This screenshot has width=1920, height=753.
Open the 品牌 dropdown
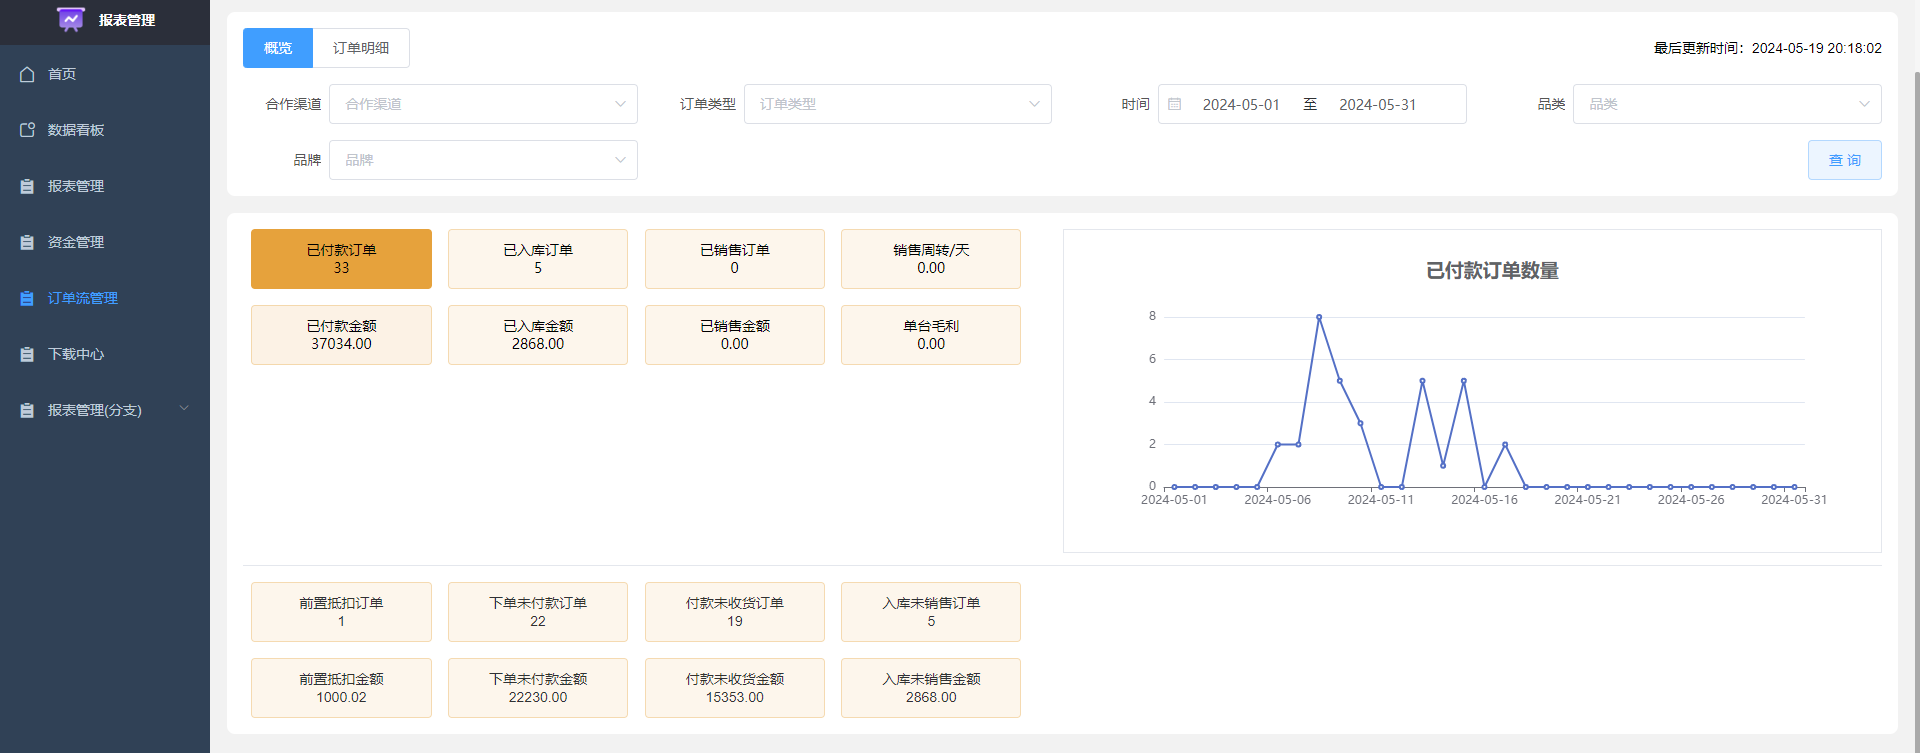(x=483, y=160)
